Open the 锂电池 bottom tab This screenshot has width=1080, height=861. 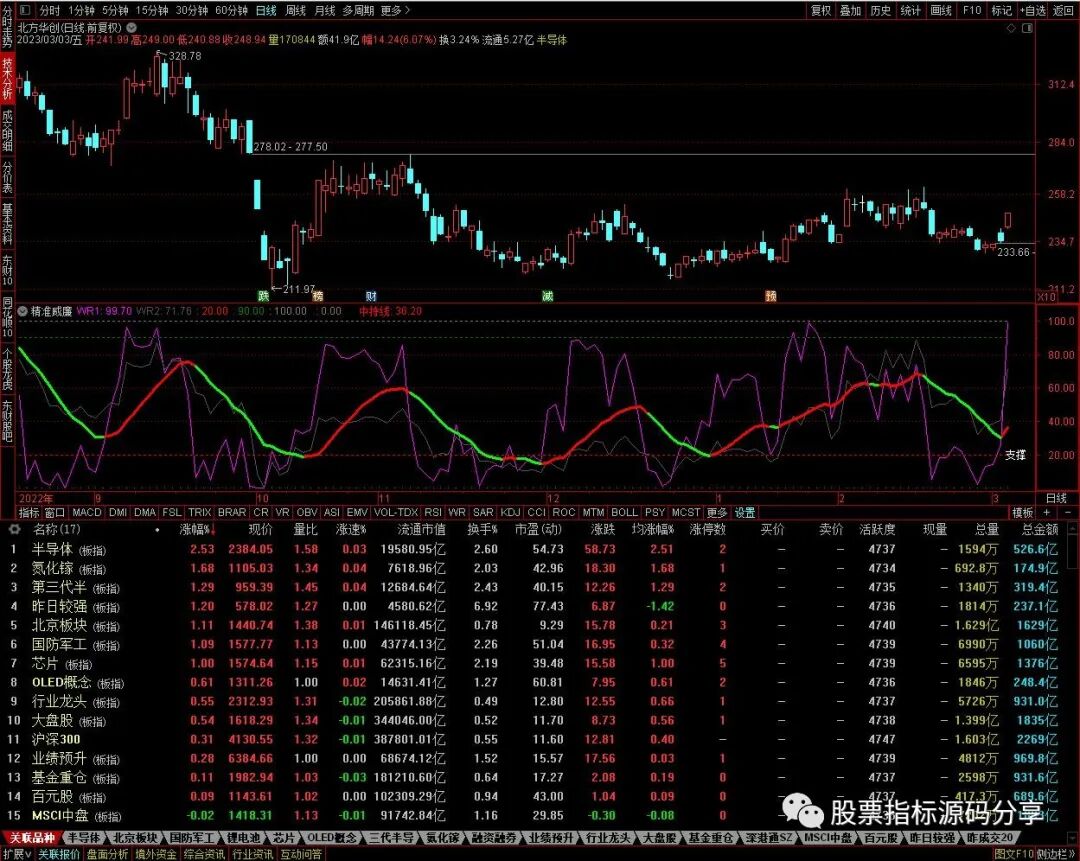pyautogui.click(x=245, y=838)
